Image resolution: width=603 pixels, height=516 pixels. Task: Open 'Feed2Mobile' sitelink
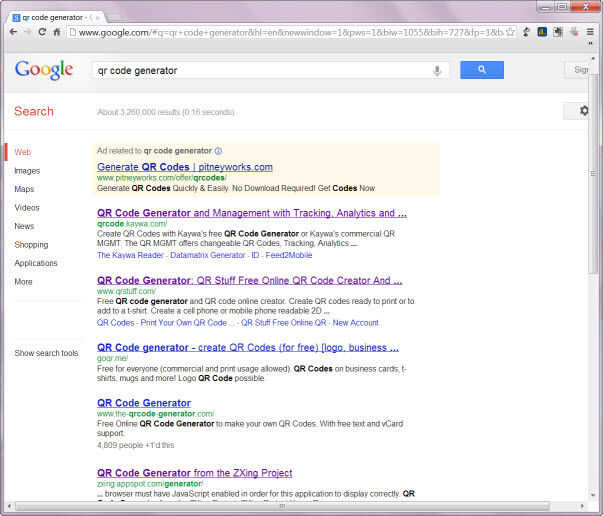click(x=289, y=255)
